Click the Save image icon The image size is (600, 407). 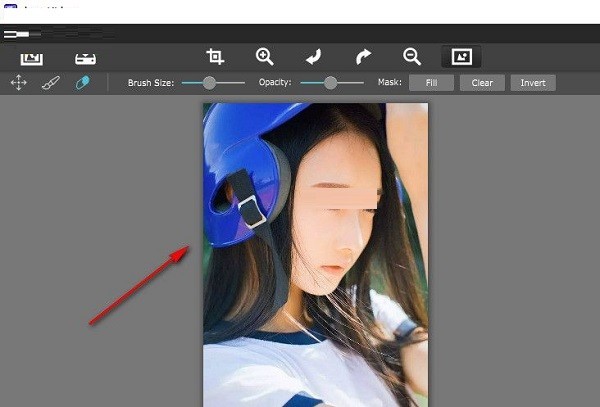pyautogui.click(x=32, y=58)
